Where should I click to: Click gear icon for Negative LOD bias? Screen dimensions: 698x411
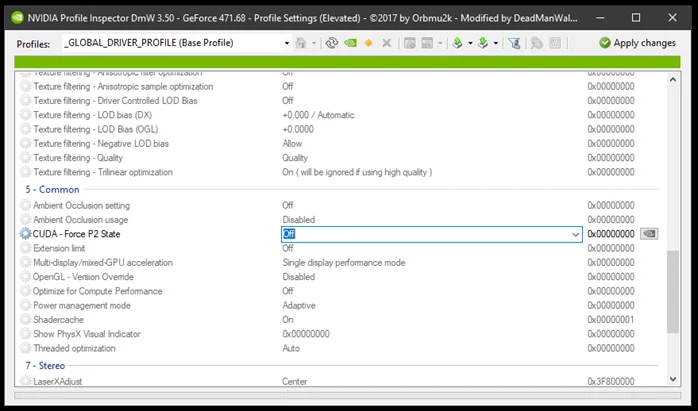(x=25, y=143)
